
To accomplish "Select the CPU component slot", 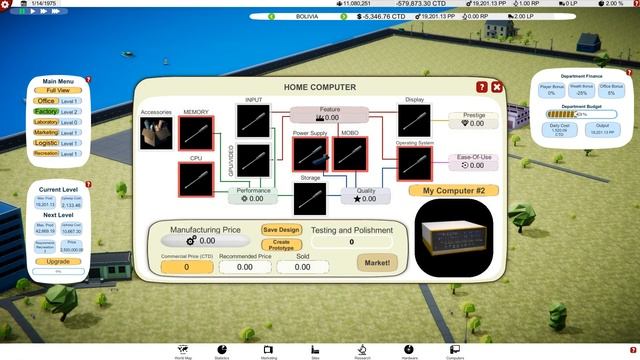I will coord(196,180).
